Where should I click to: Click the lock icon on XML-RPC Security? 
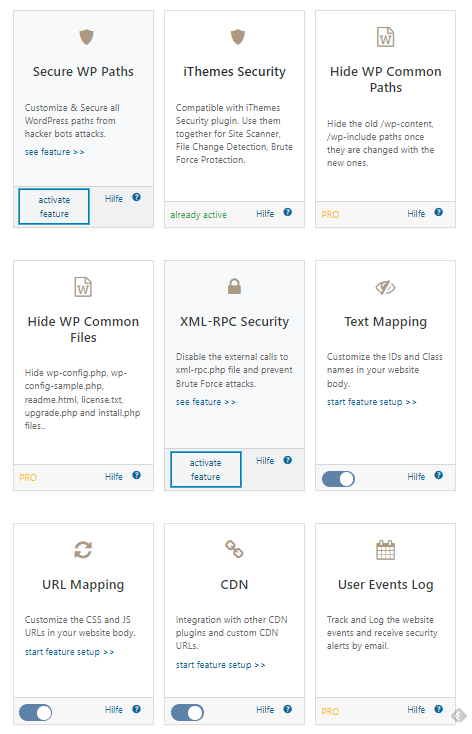234,286
